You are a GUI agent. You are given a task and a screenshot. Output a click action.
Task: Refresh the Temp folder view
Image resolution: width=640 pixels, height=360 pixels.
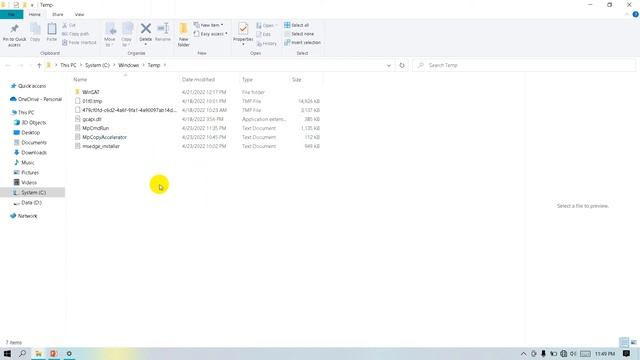click(x=402, y=65)
